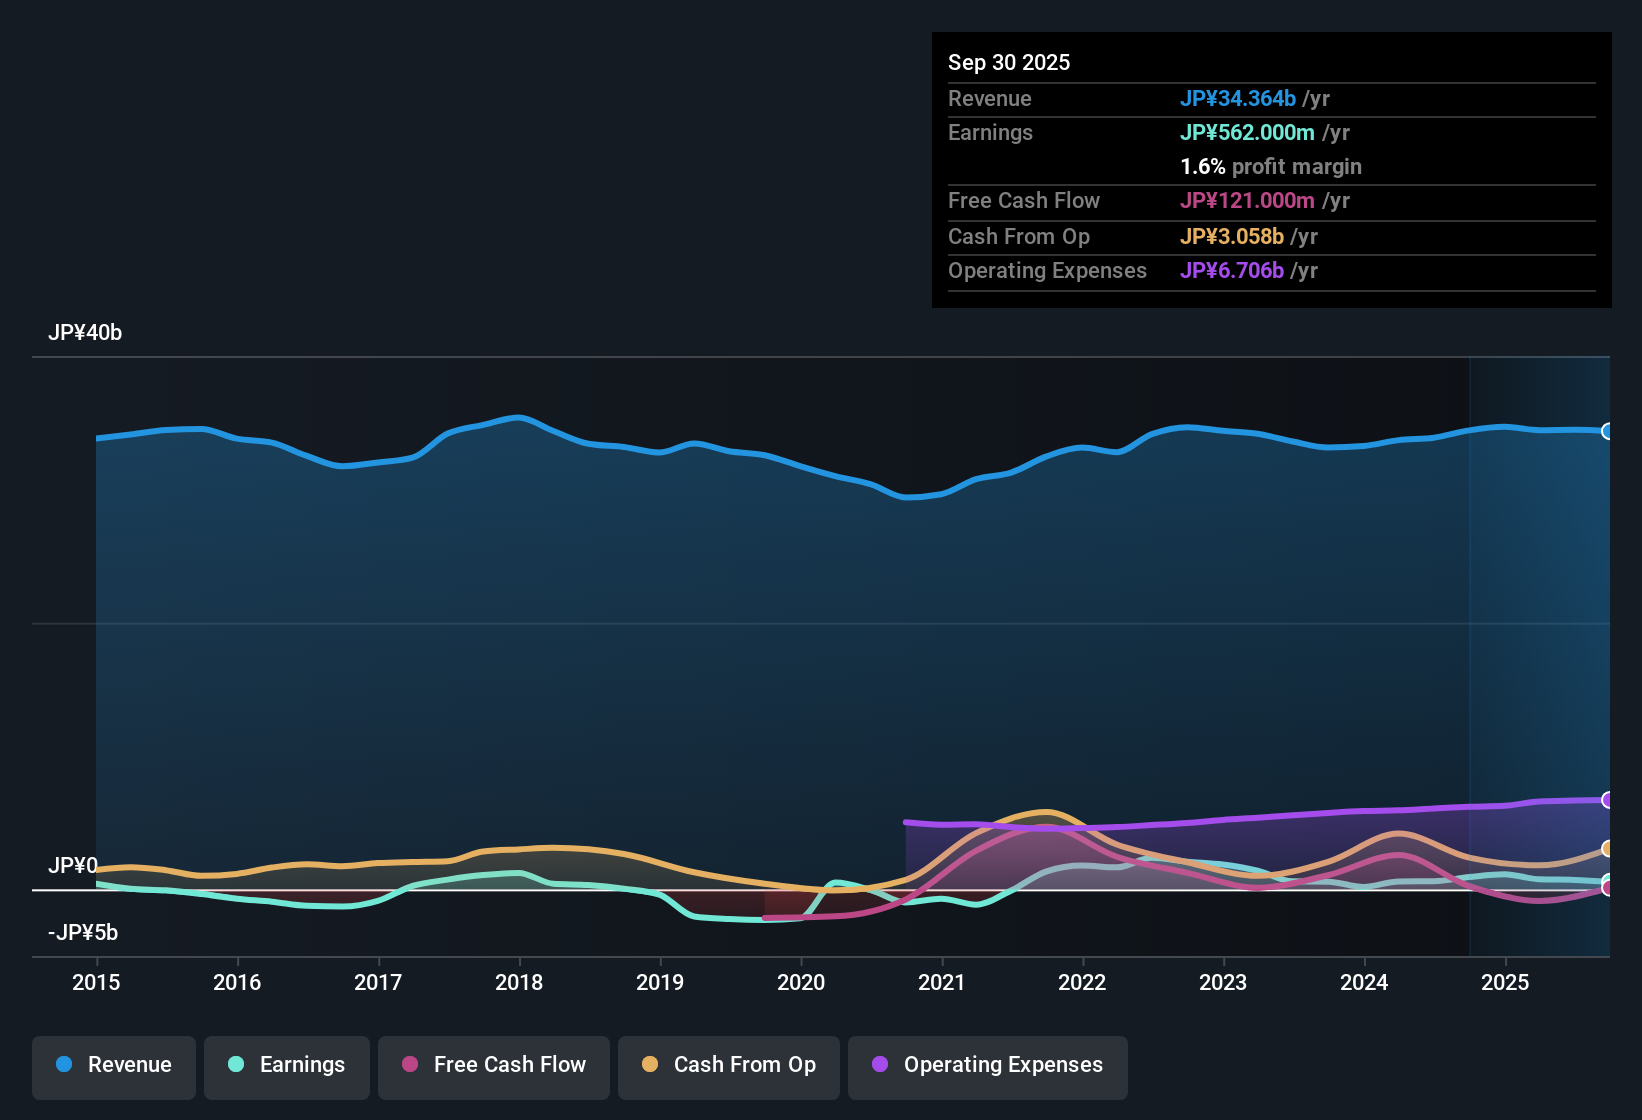Click the JP¥34.364b Revenue value
Viewport: 1642px width, 1120px height.
pyautogui.click(x=1239, y=99)
